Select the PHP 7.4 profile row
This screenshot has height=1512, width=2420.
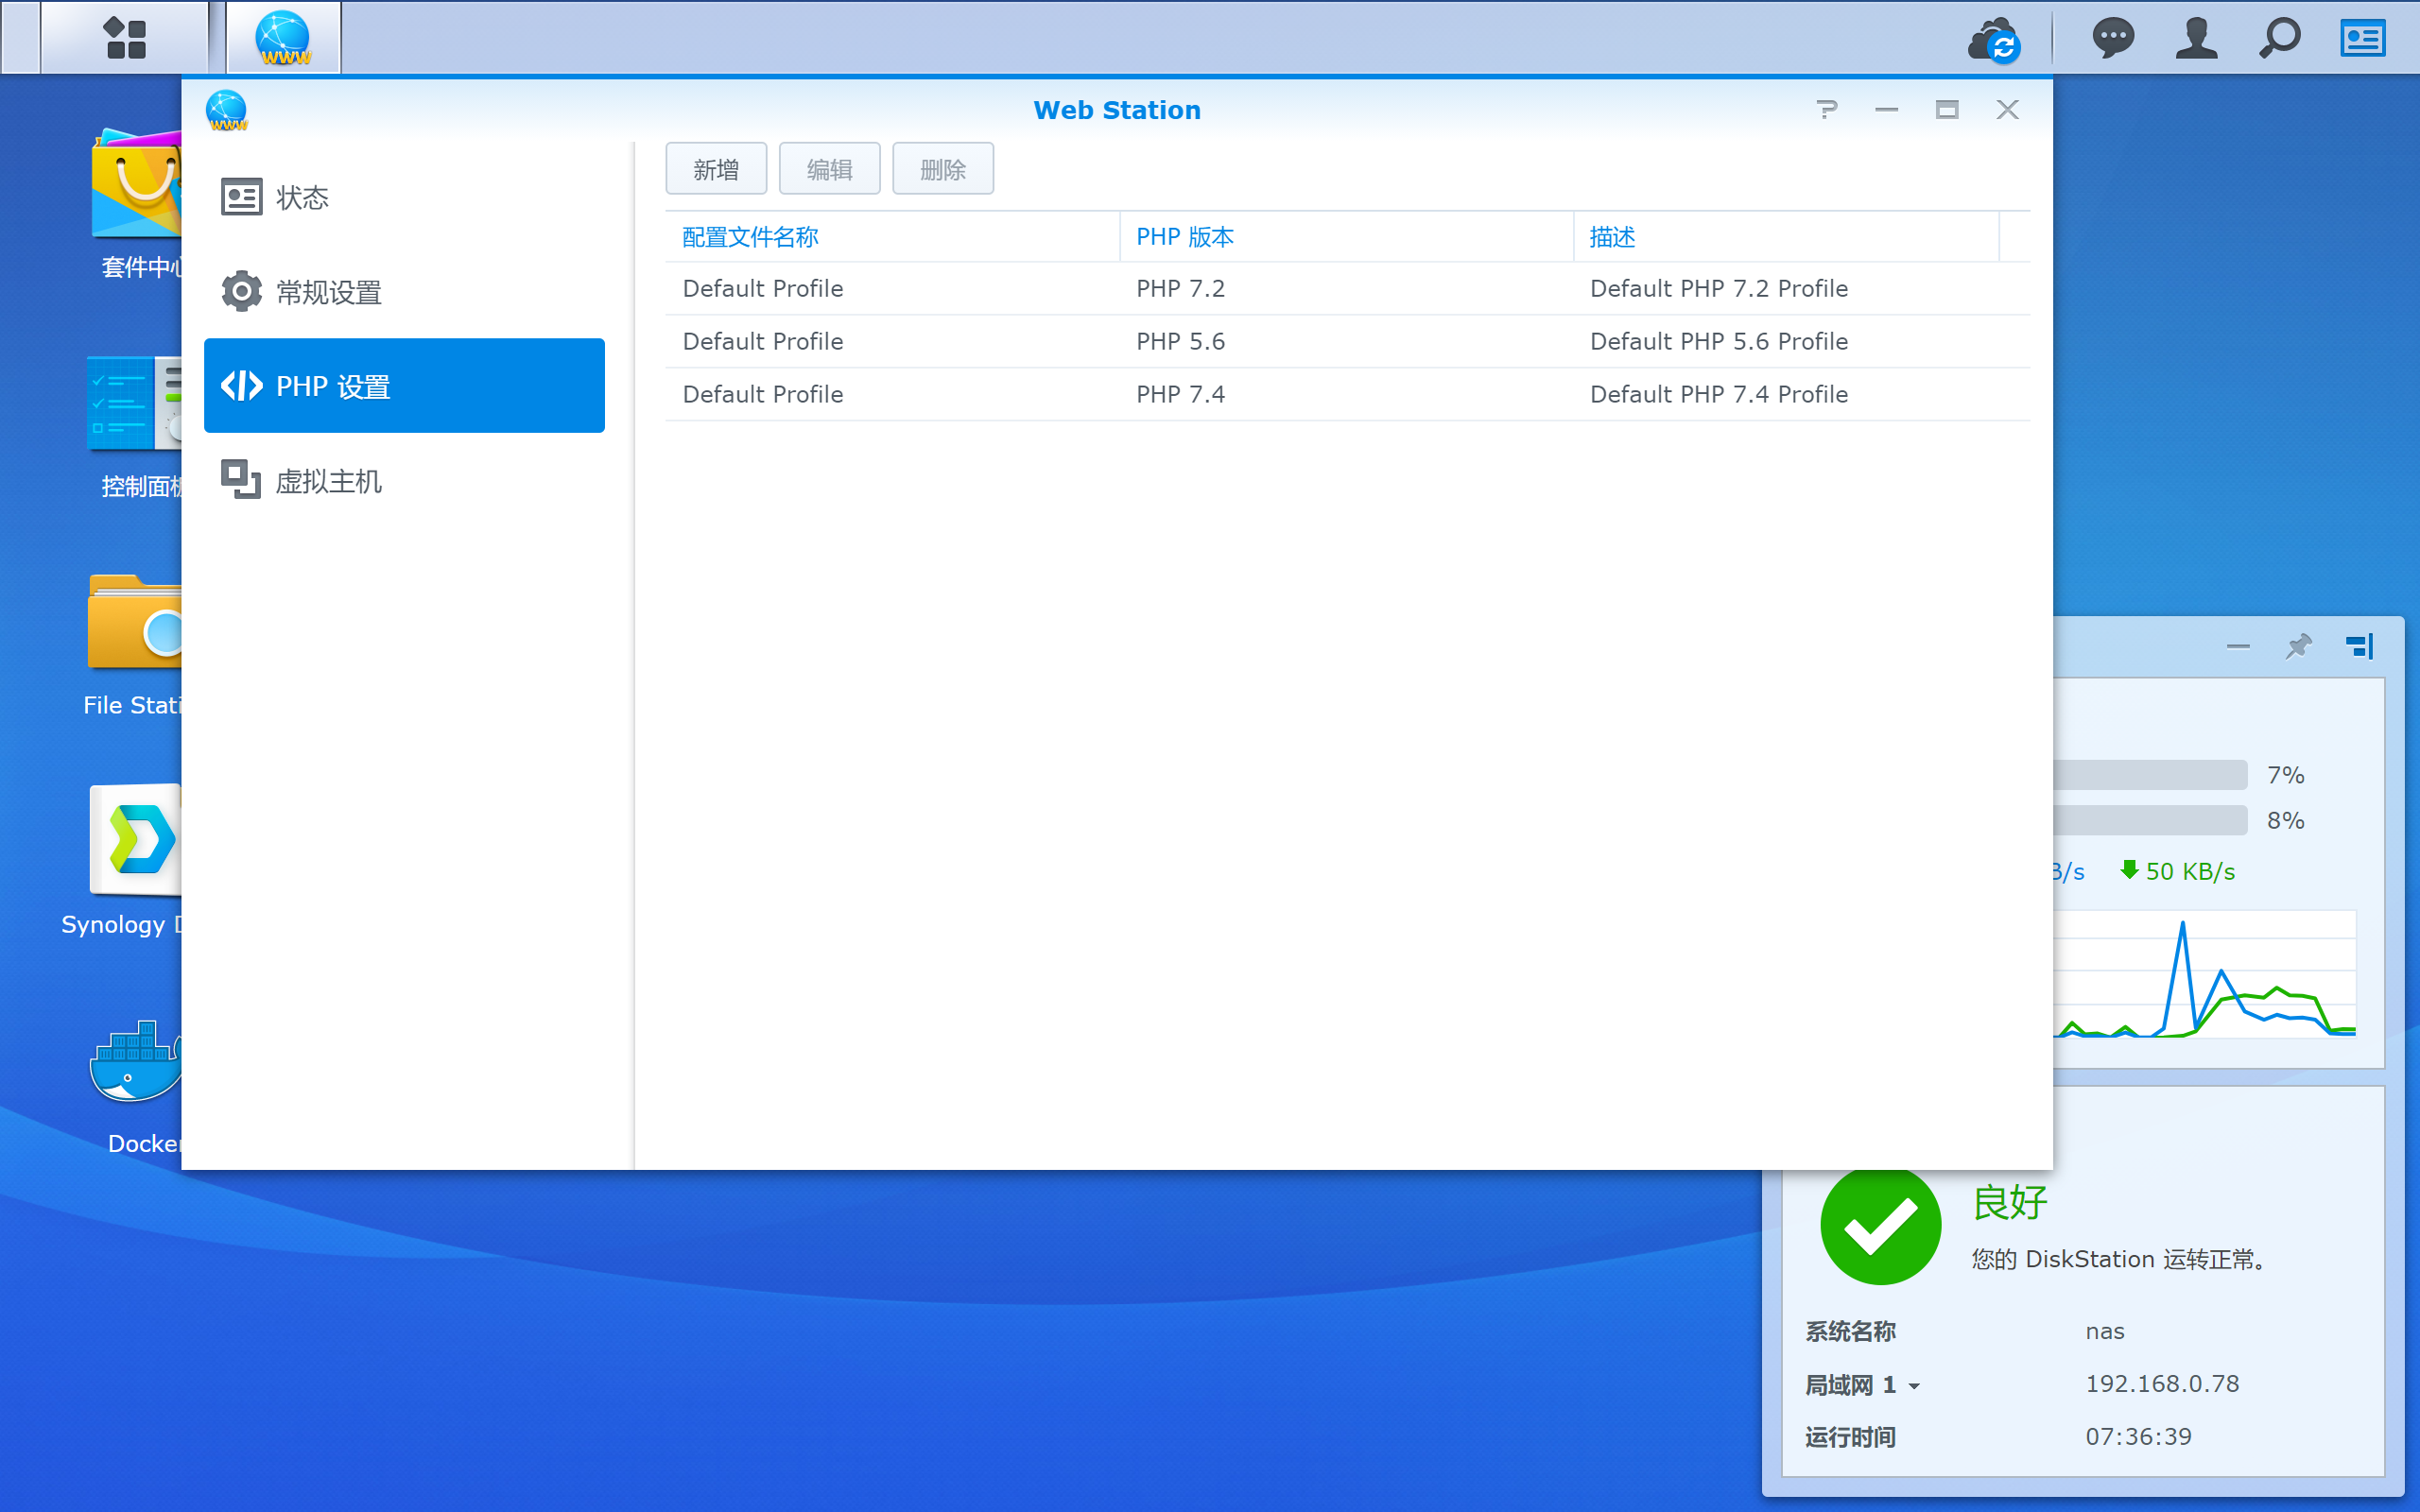(x=1347, y=395)
